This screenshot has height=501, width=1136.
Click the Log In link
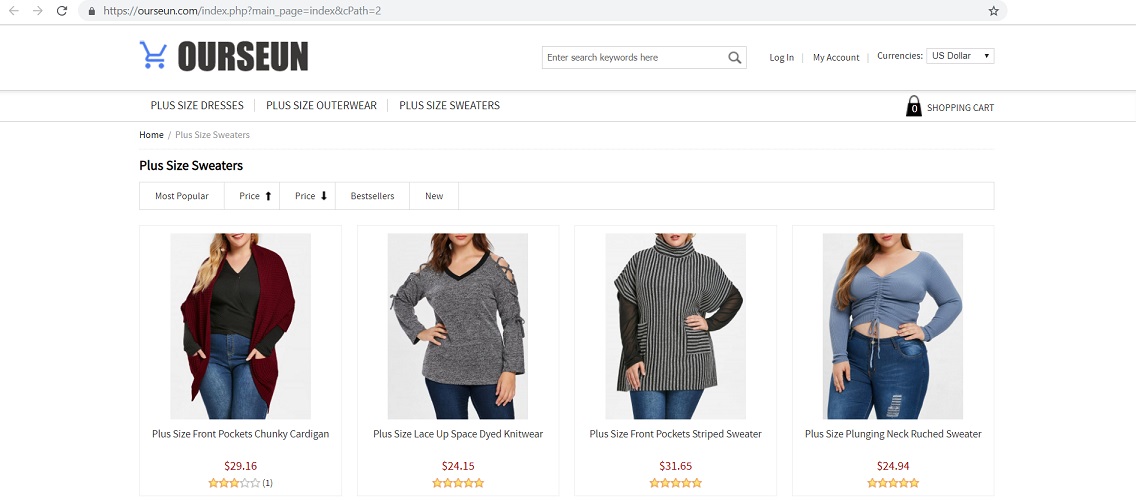[x=781, y=58]
